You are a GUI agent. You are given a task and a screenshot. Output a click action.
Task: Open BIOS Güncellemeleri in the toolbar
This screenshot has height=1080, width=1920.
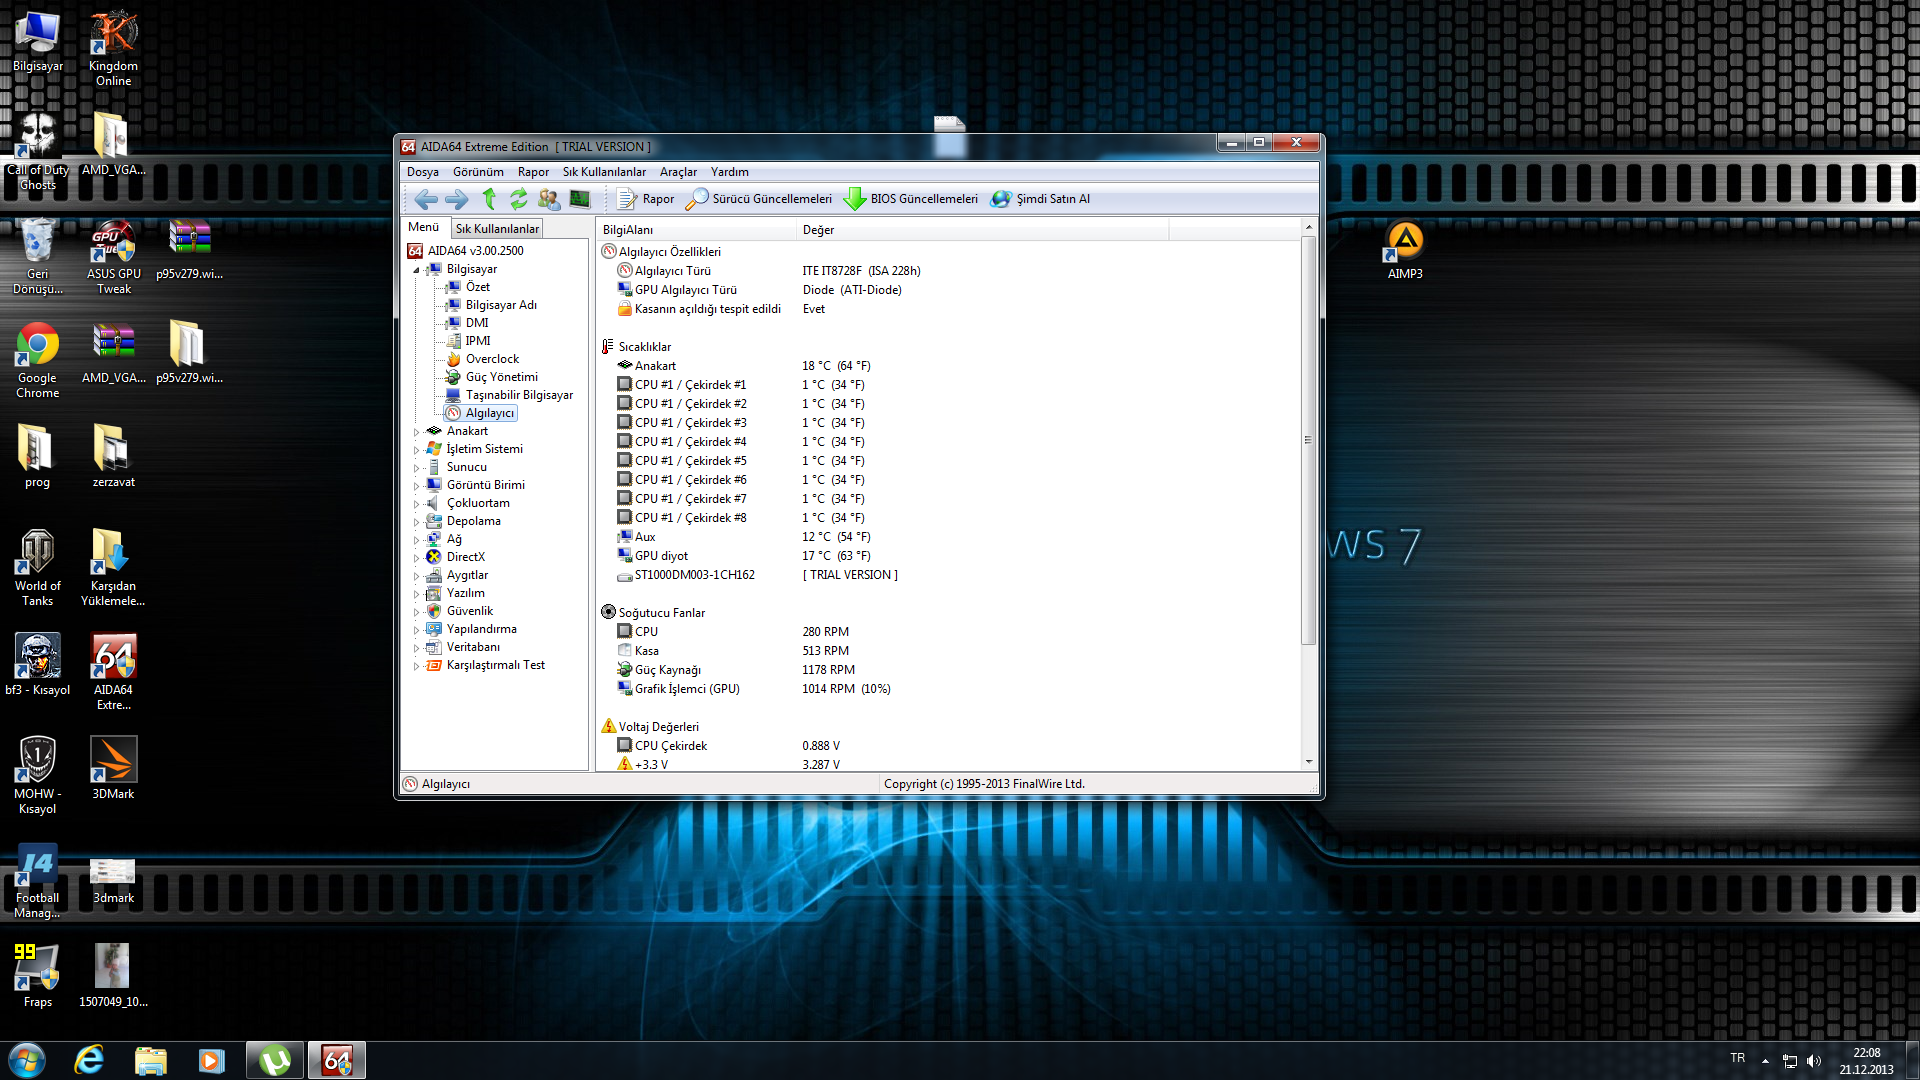coord(911,199)
